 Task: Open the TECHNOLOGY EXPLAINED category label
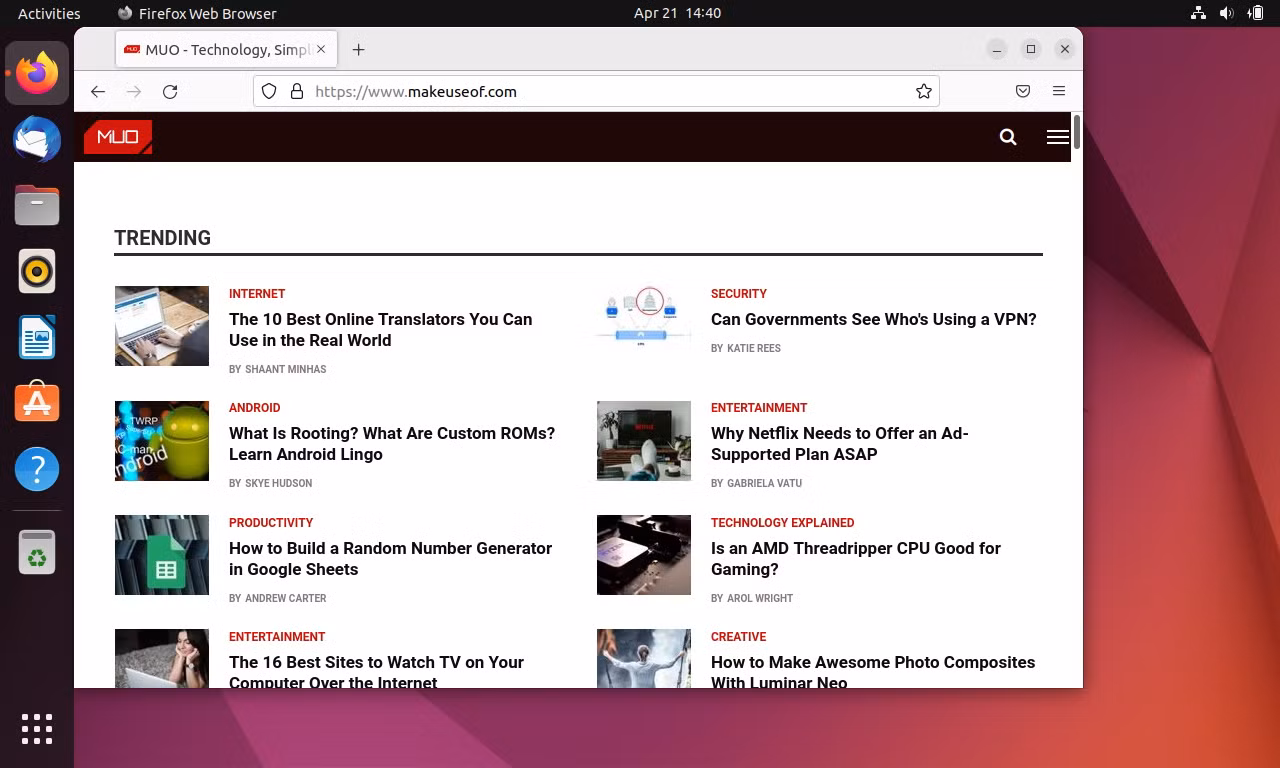pos(783,523)
